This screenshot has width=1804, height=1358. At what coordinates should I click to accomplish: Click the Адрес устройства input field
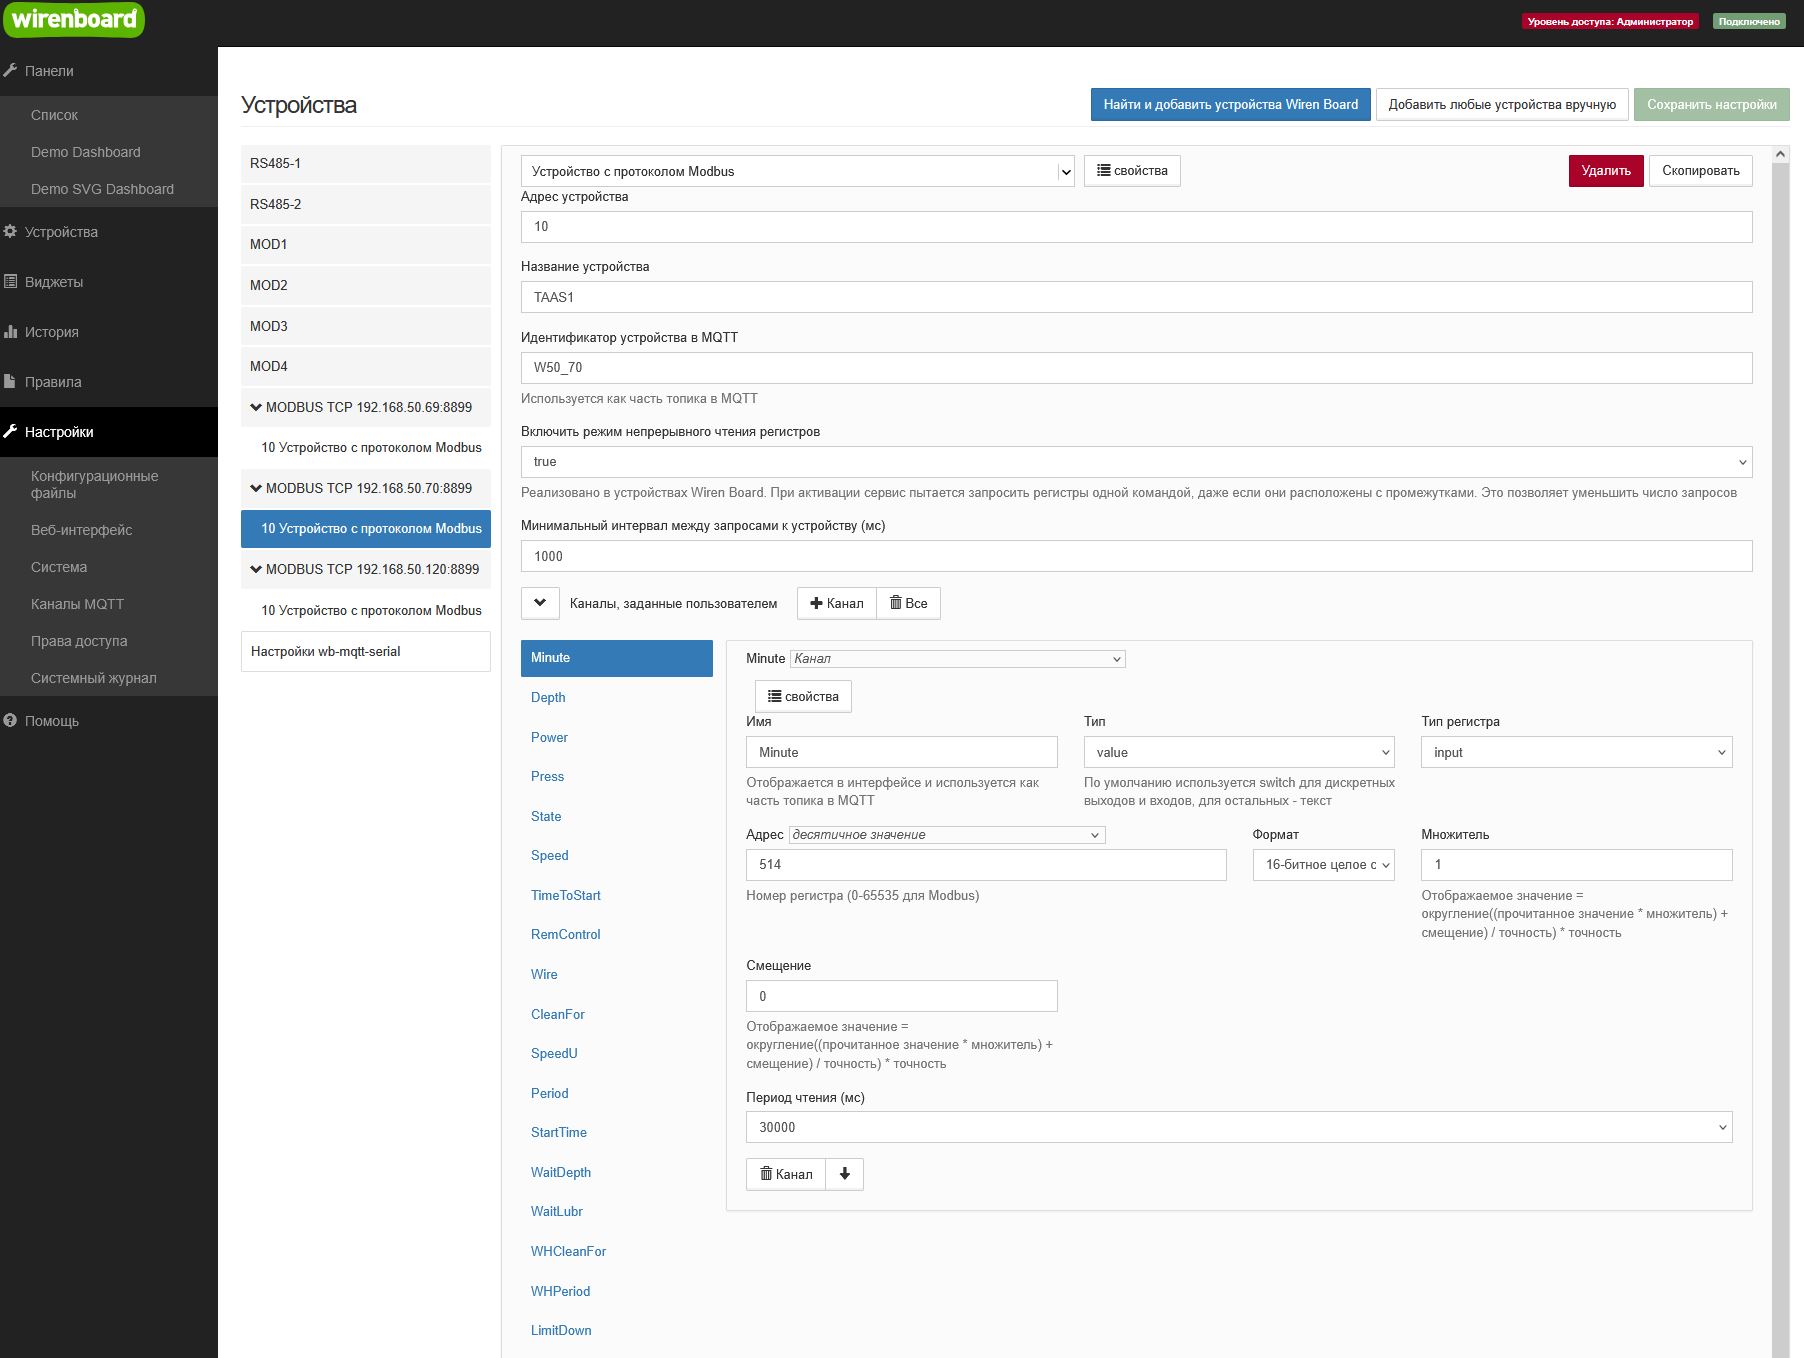pyautogui.click(x=1135, y=227)
